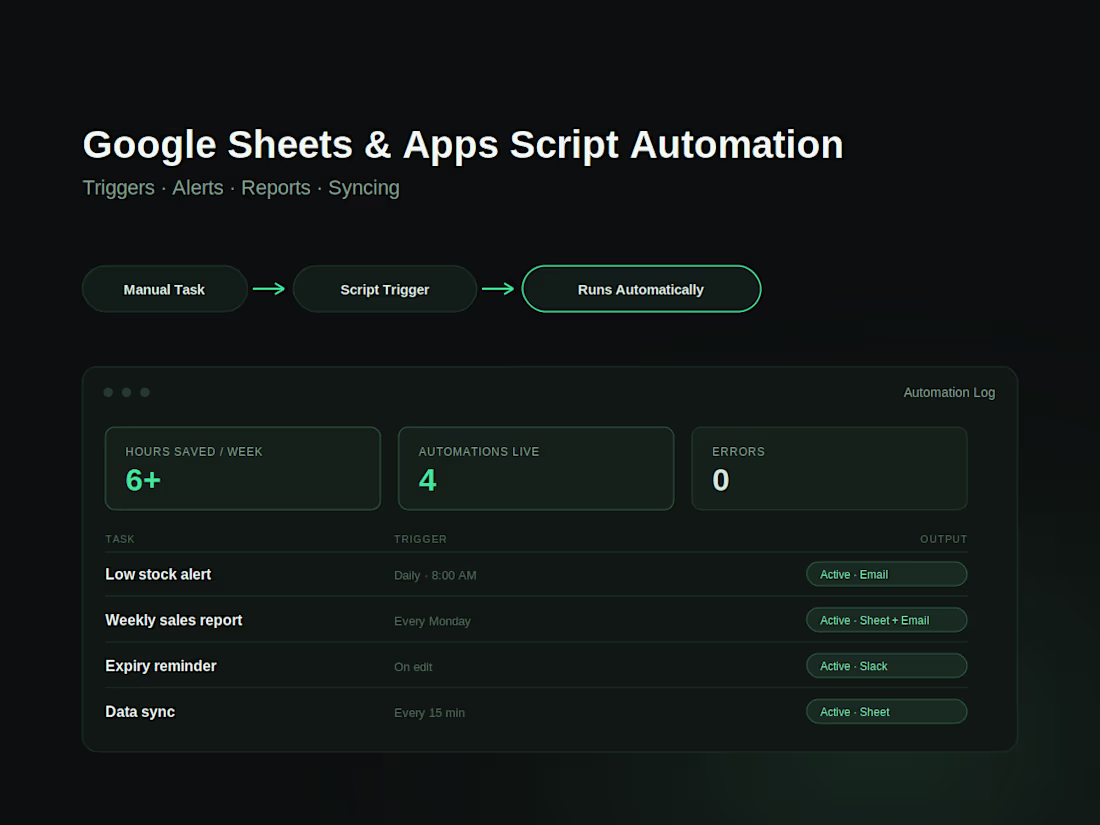Click the Active · Sheet + Email badge
Image resolution: width=1100 pixels, height=825 pixels.
(887, 620)
